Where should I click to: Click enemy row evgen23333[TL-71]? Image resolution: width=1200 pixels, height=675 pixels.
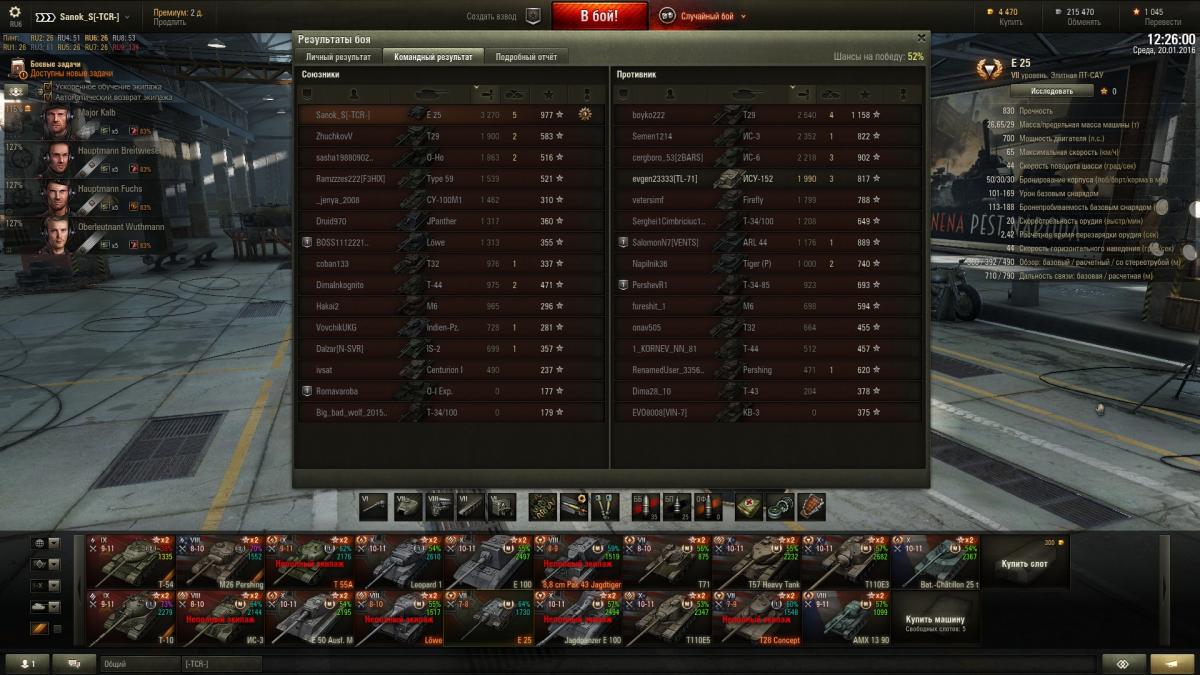tap(766, 178)
